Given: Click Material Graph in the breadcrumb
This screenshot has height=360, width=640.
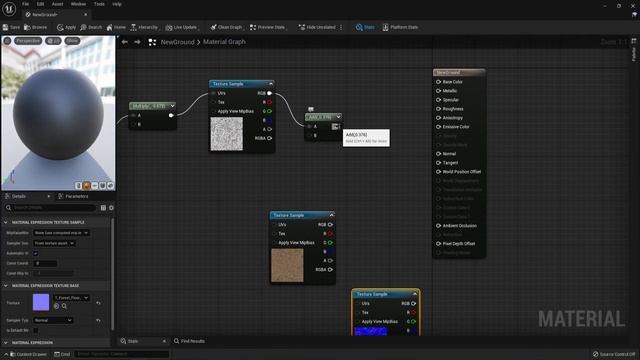Looking at the screenshot, I should (x=224, y=42).
